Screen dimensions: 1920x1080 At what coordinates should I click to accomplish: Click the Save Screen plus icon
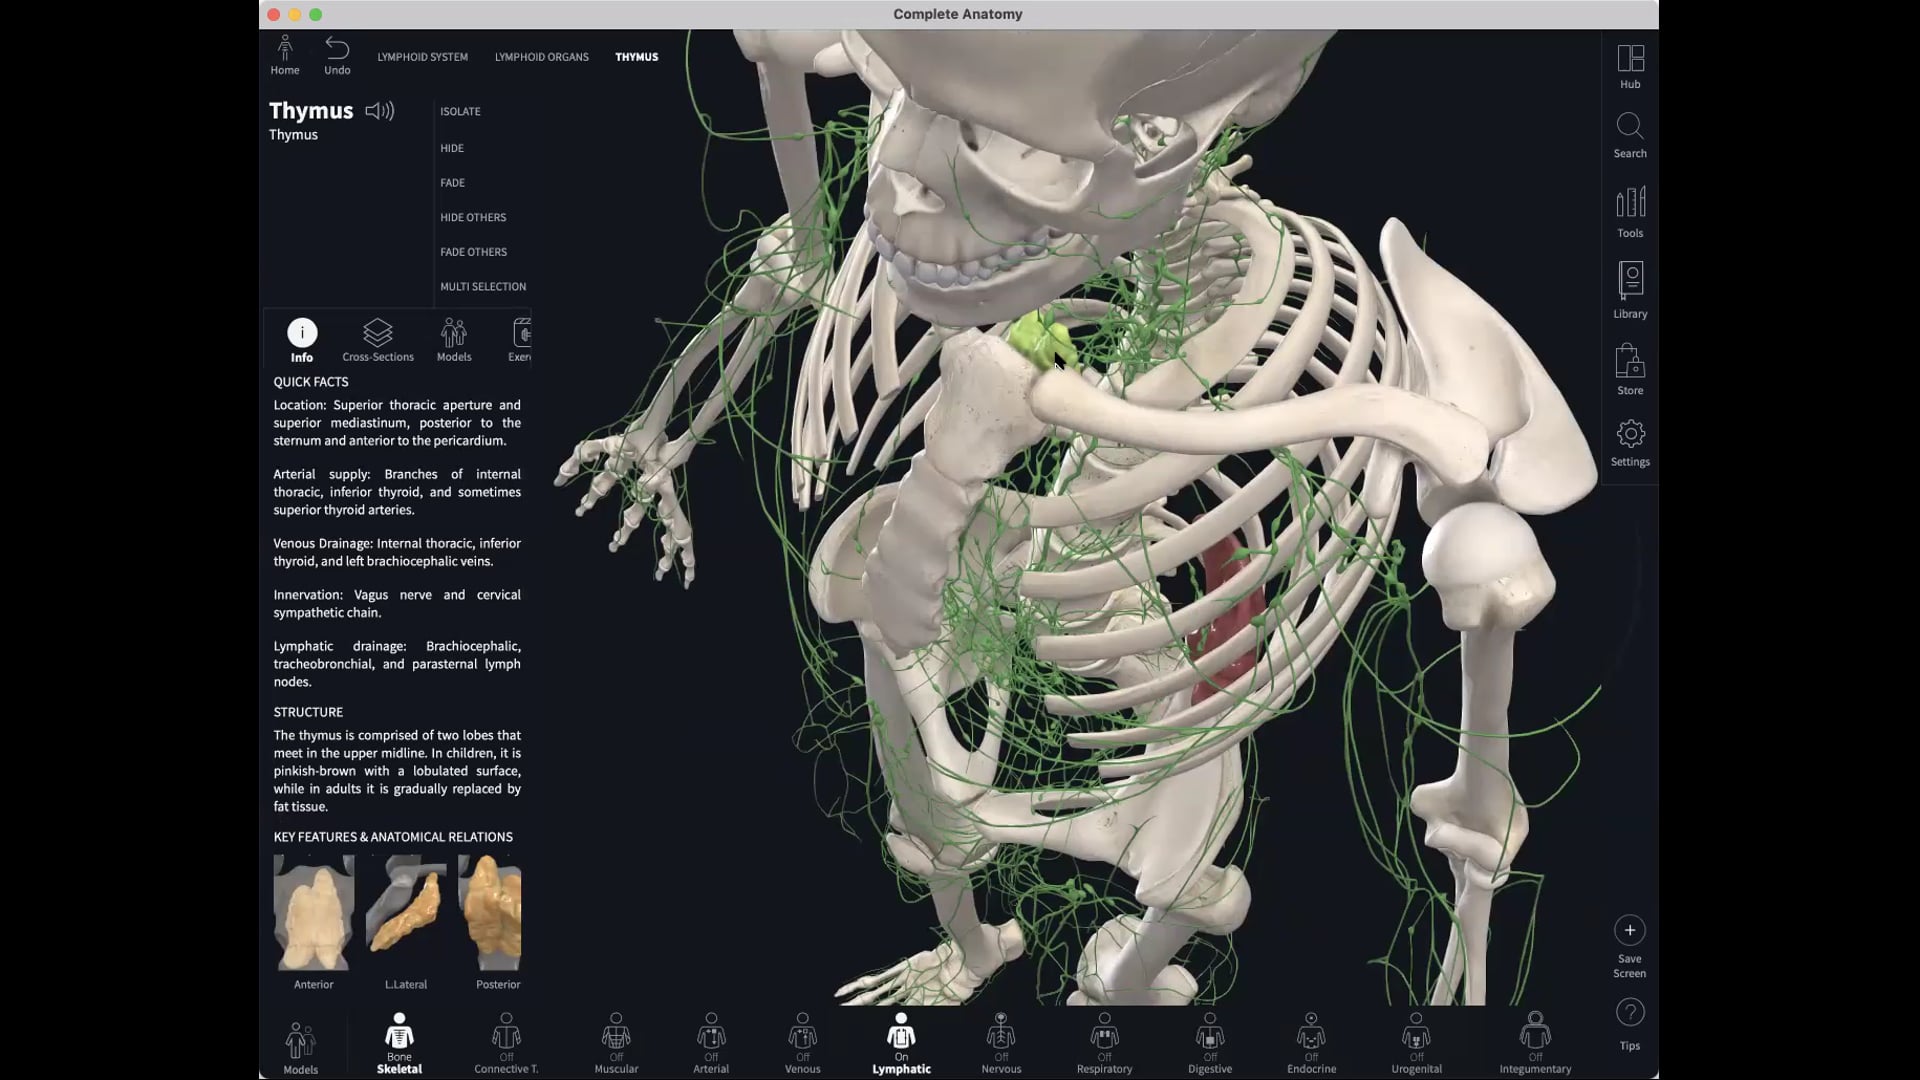click(1629, 931)
